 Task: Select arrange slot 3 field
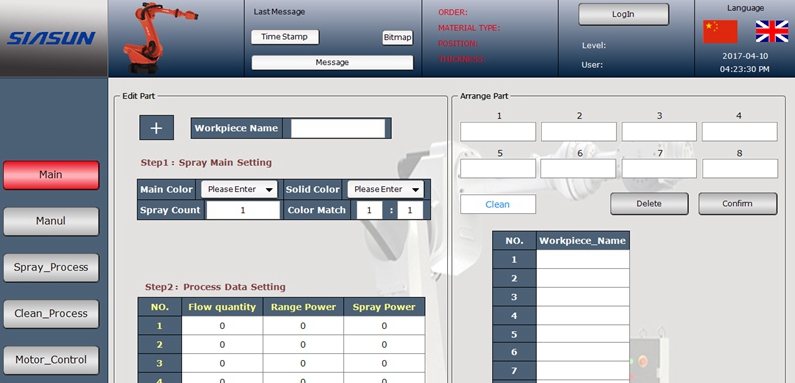pyautogui.click(x=659, y=132)
